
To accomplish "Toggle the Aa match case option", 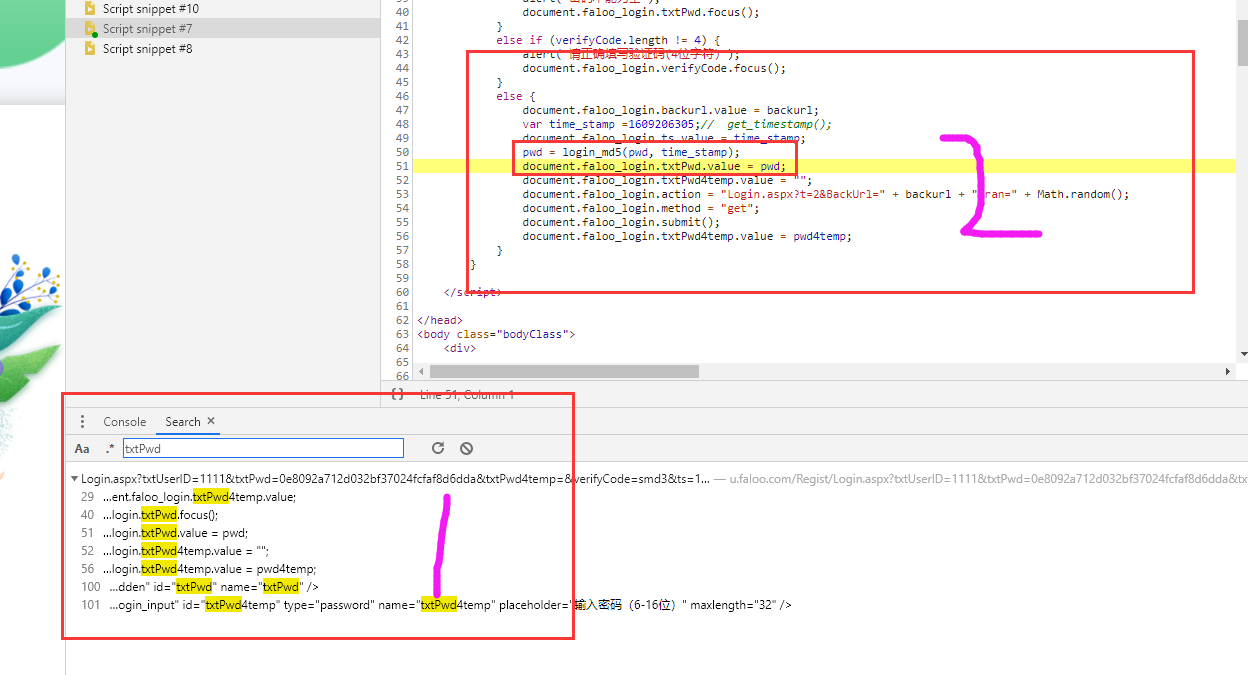I will coord(82,449).
